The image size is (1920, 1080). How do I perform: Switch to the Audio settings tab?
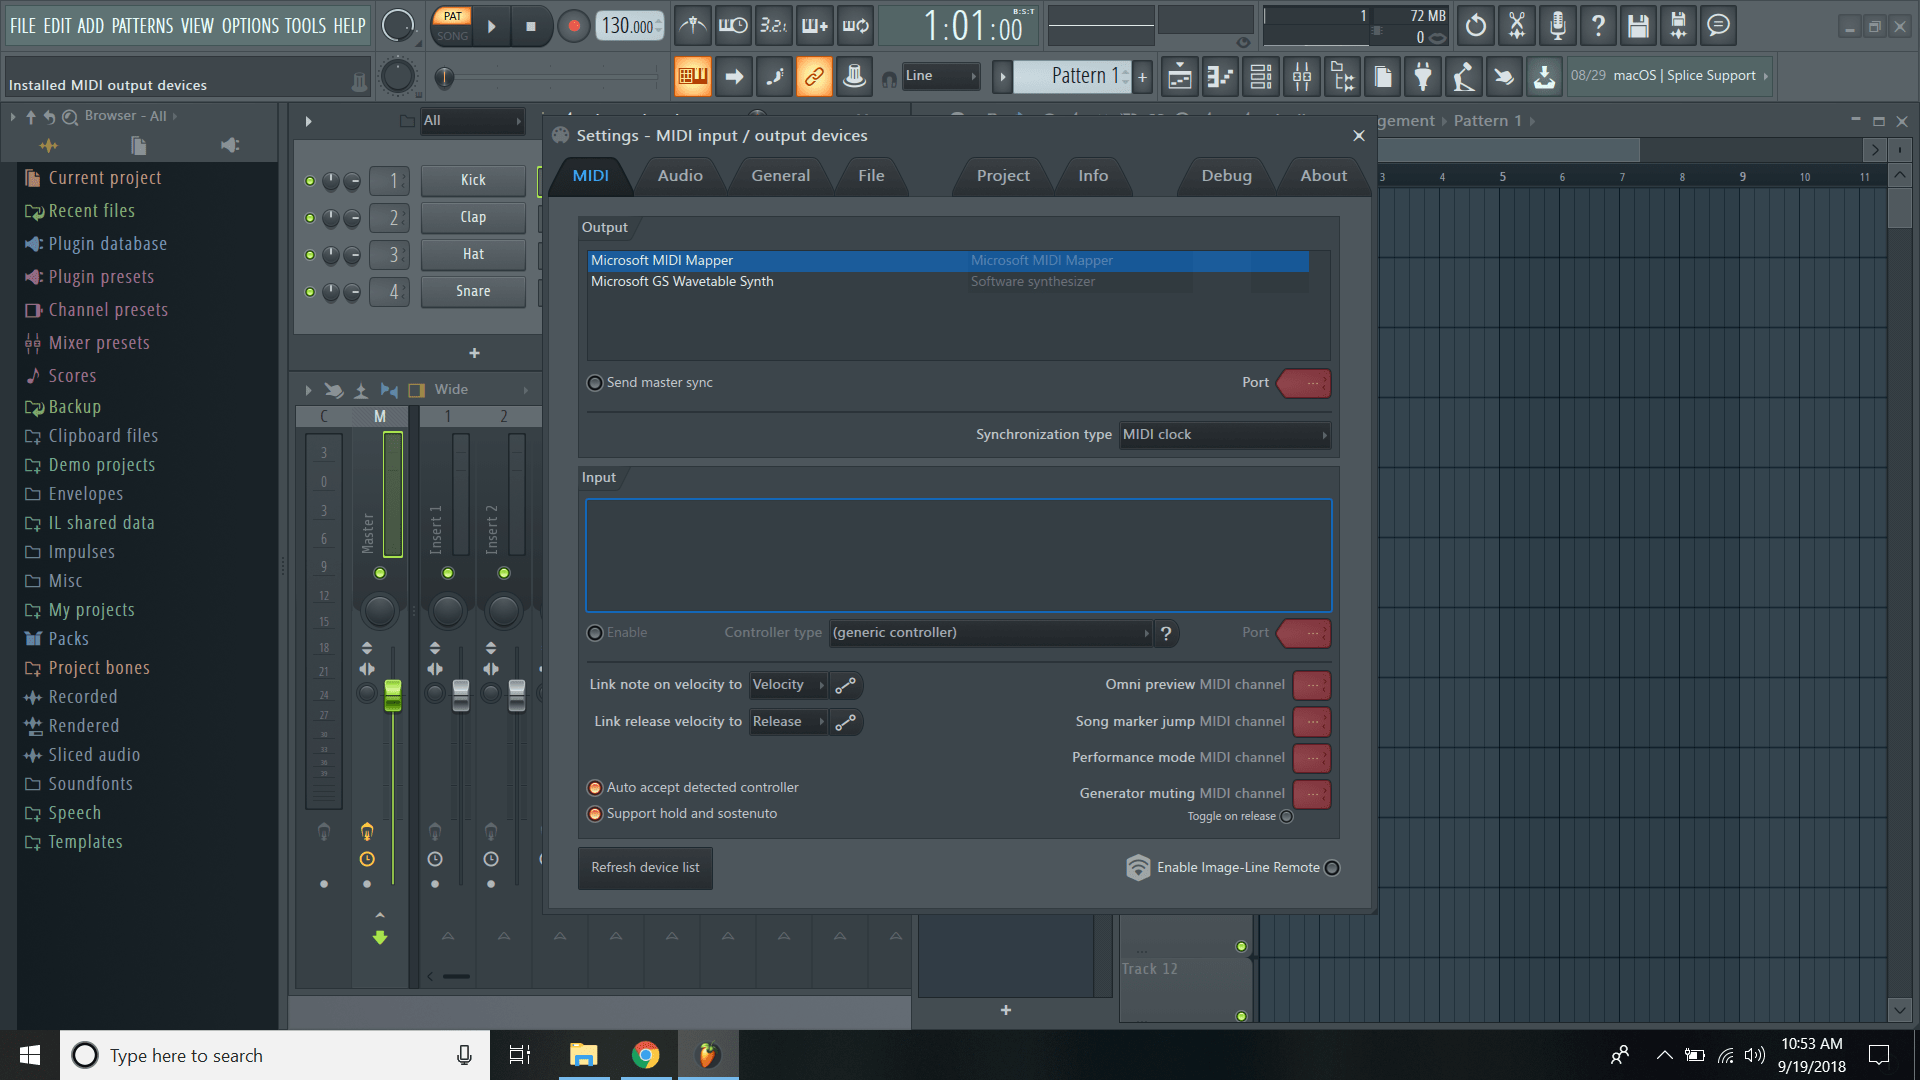[x=679, y=175]
